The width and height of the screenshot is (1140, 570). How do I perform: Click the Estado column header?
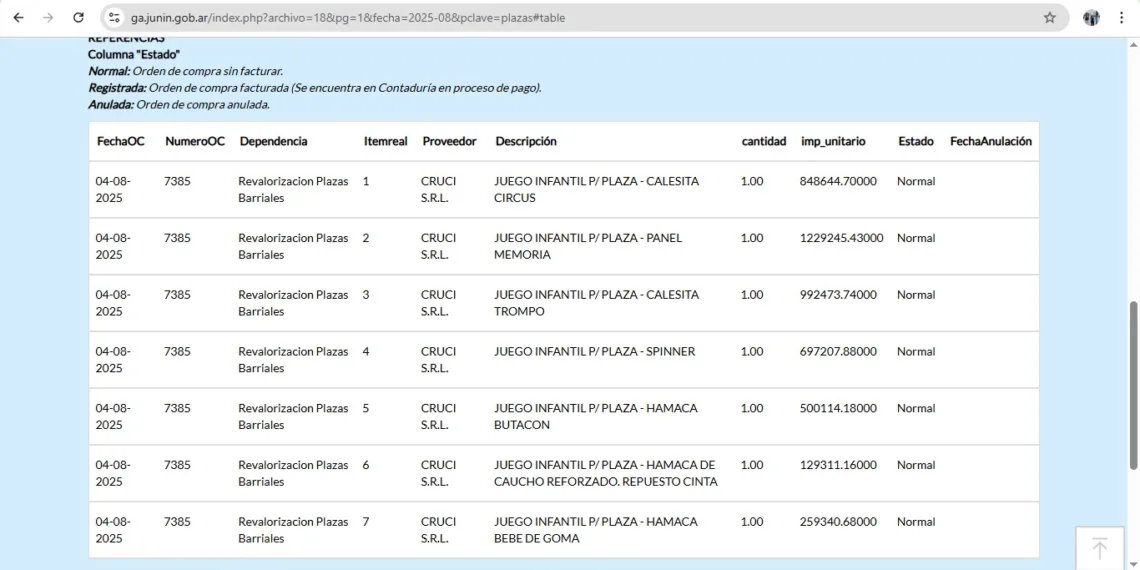(x=915, y=141)
